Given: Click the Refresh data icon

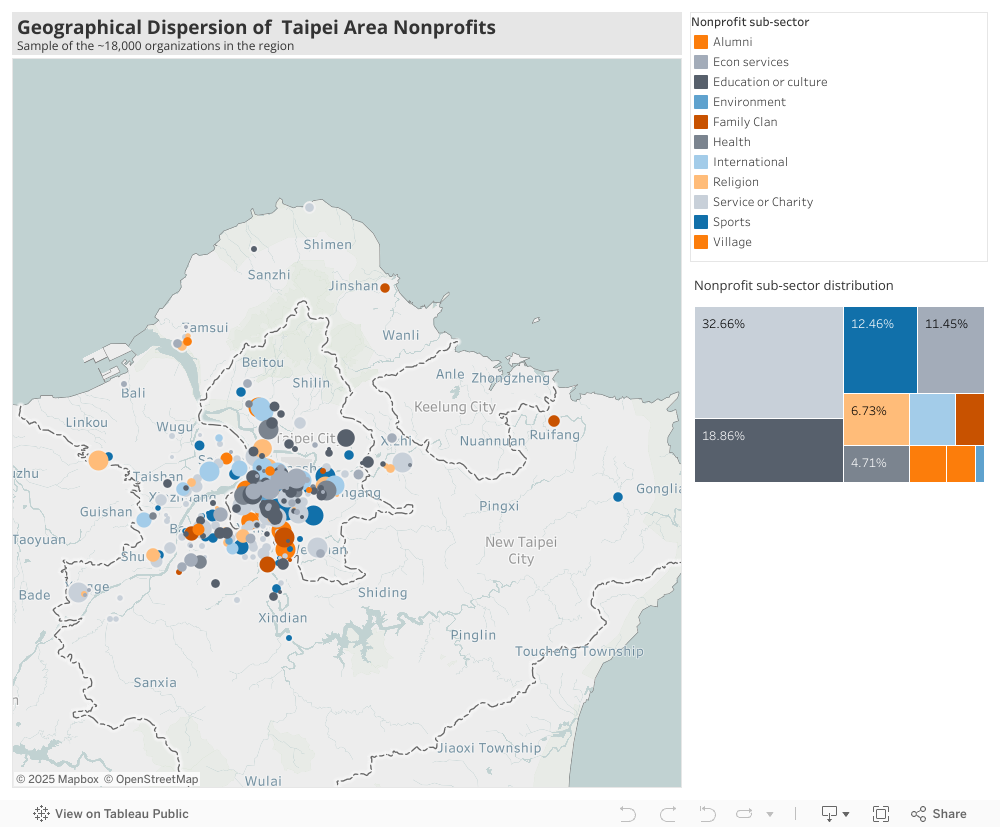Looking at the screenshot, I should tap(746, 814).
